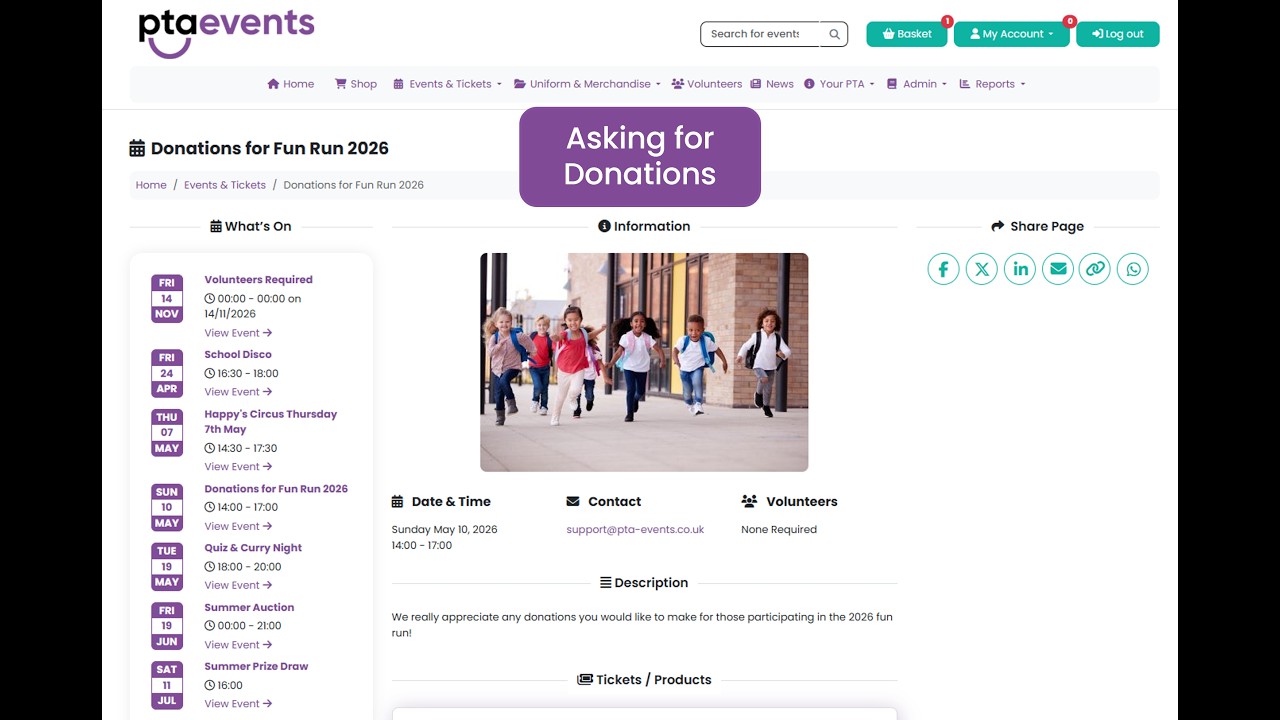Open the Volunteers Required event title
1280x720 pixels.
258,280
